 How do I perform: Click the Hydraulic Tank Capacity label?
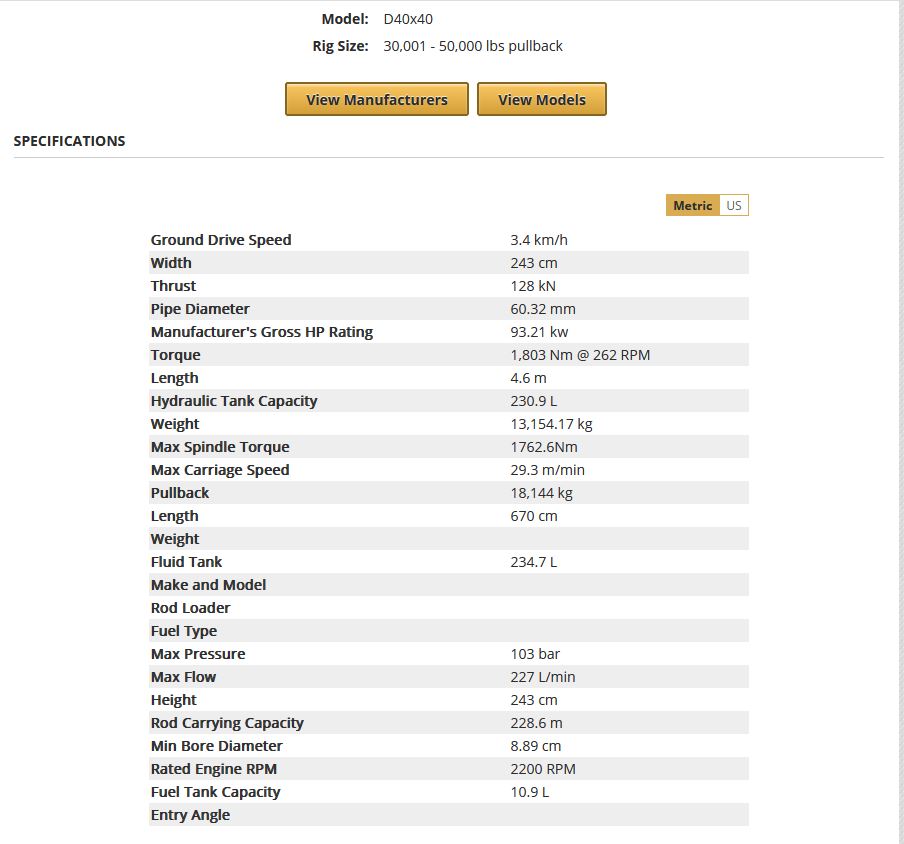tap(234, 401)
